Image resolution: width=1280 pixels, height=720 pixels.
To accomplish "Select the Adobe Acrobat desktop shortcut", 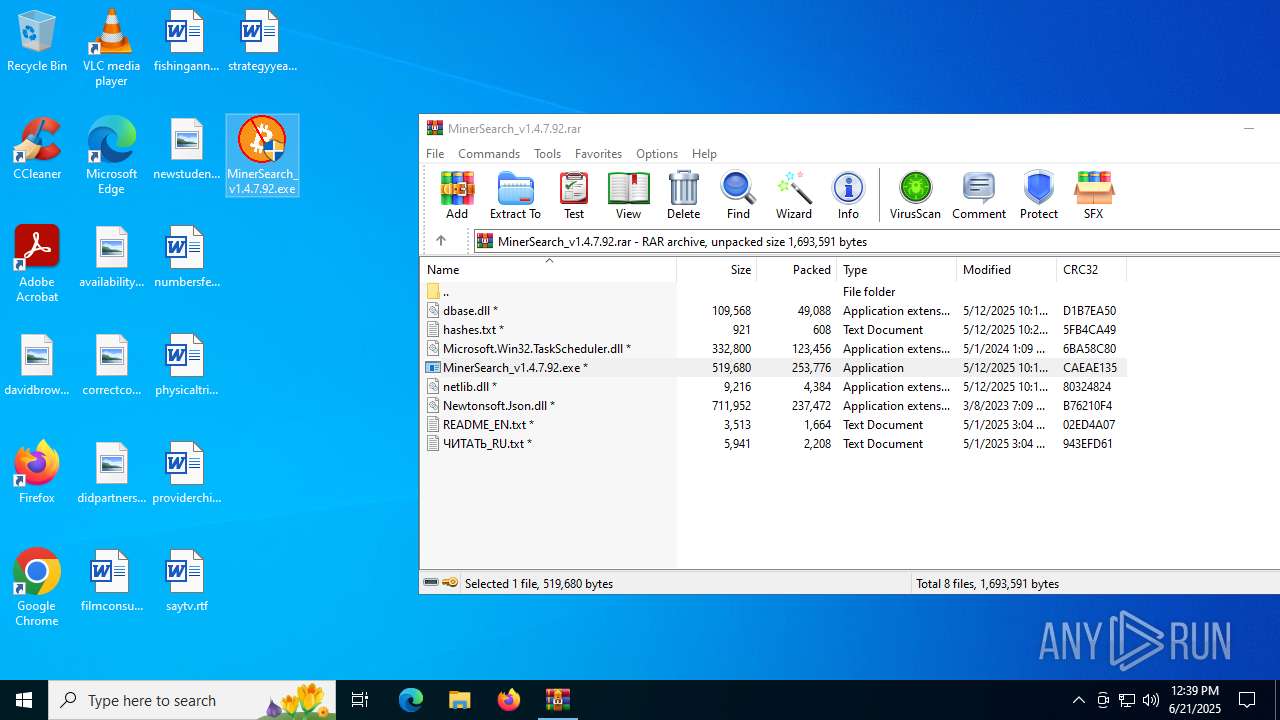I will point(37,264).
